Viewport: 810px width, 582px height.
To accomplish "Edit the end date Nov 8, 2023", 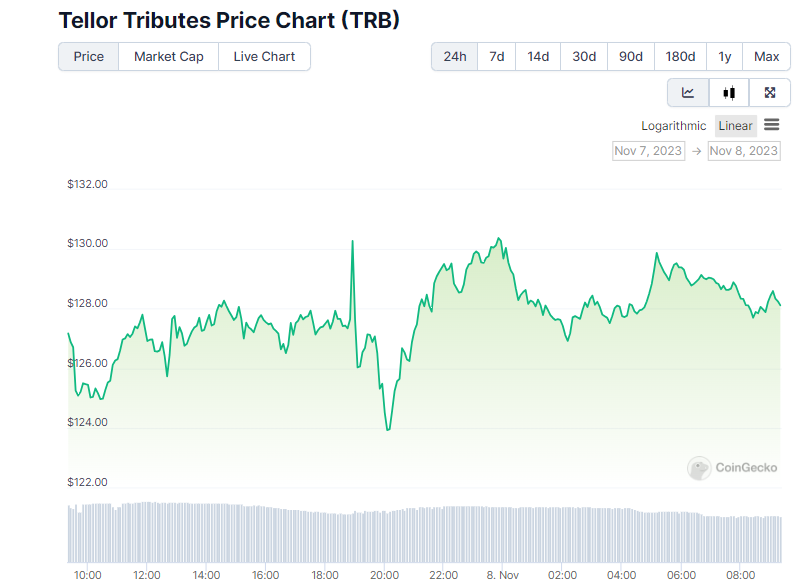I will [743, 151].
